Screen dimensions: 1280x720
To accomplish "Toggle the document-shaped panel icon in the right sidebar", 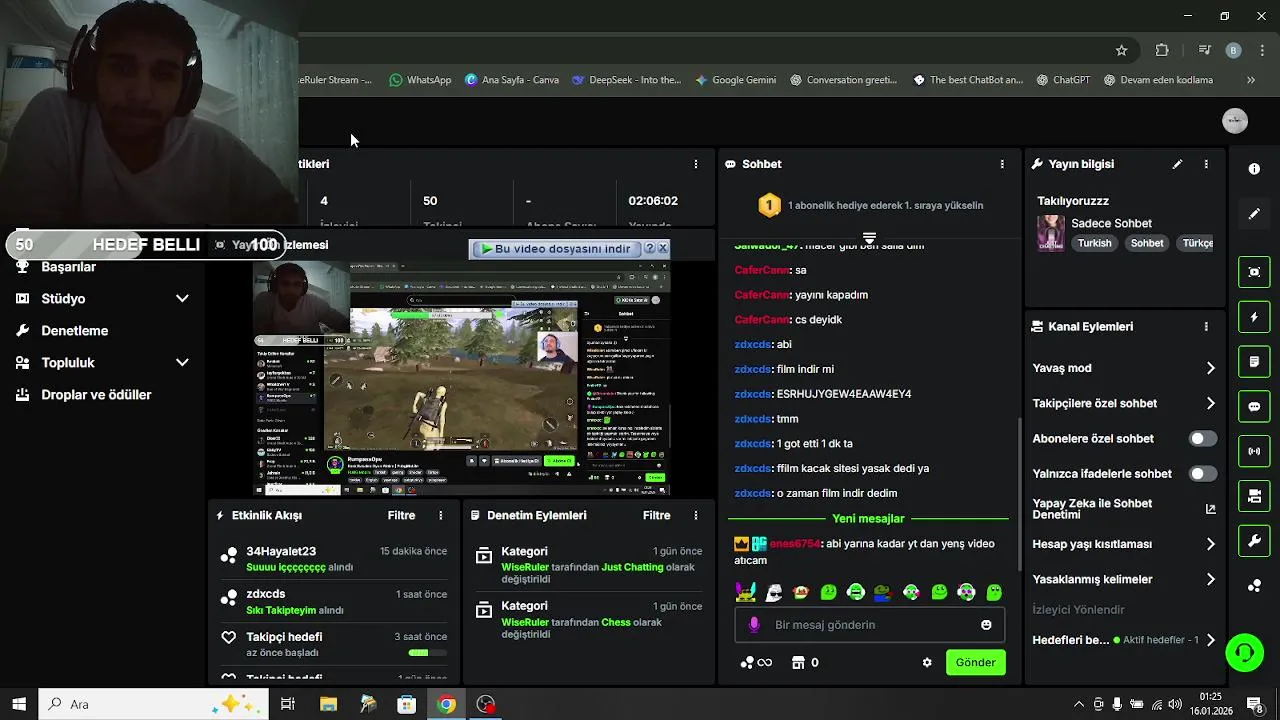I will (1254, 361).
